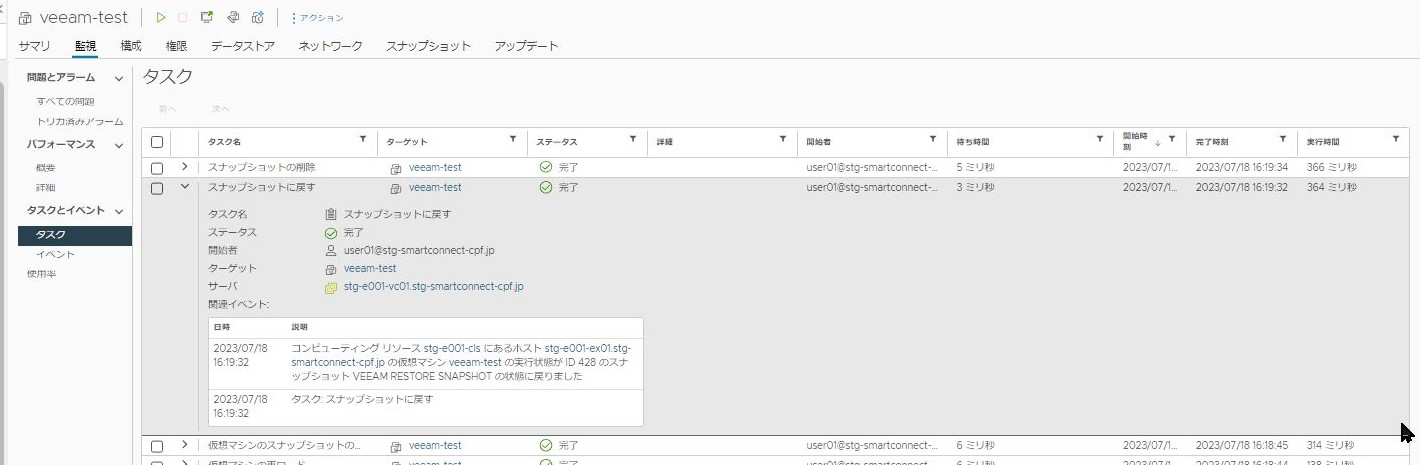Filter the 開始者 column

coord(933,140)
